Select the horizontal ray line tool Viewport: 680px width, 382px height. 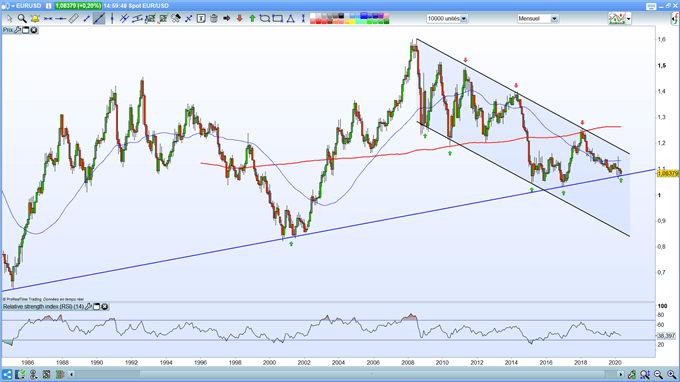click(x=61, y=19)
